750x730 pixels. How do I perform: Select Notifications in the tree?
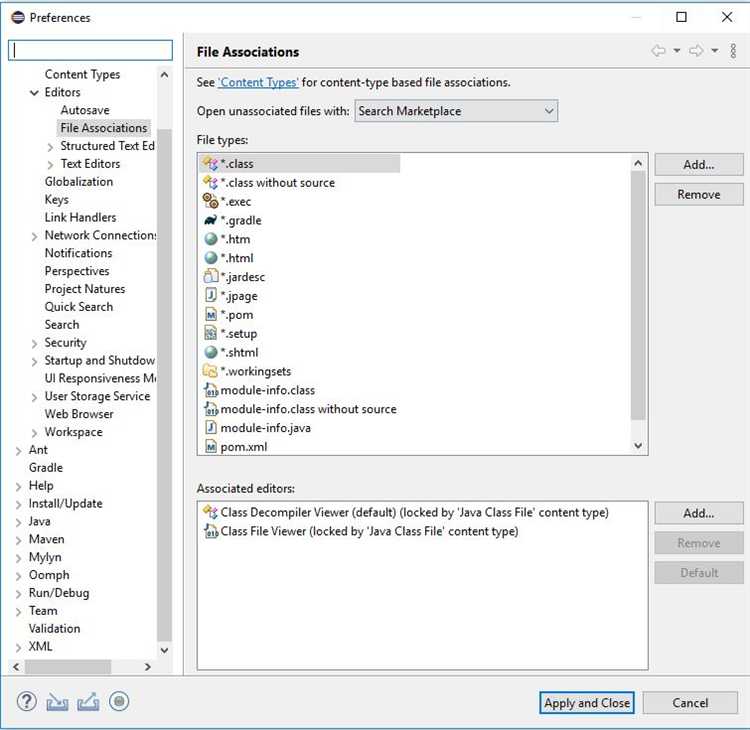click(78, 253)
